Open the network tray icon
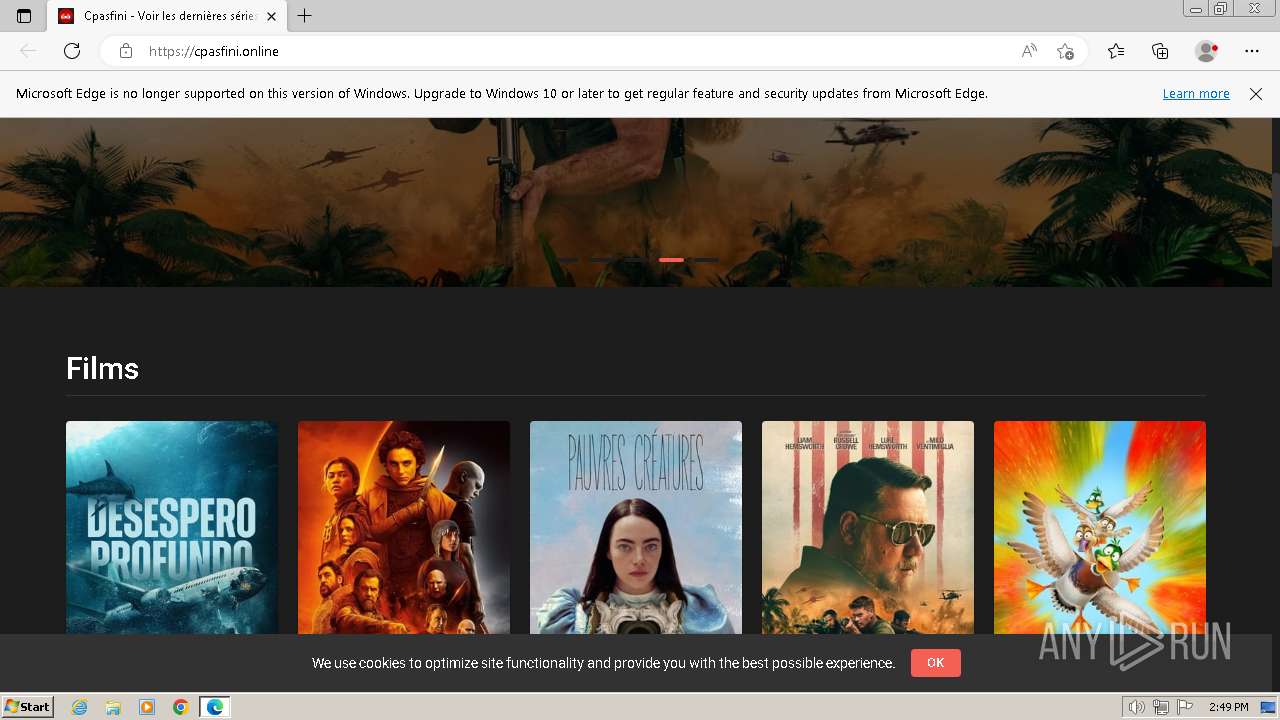This screenshot has height=720, width=1280. (x=1161, y=707)
